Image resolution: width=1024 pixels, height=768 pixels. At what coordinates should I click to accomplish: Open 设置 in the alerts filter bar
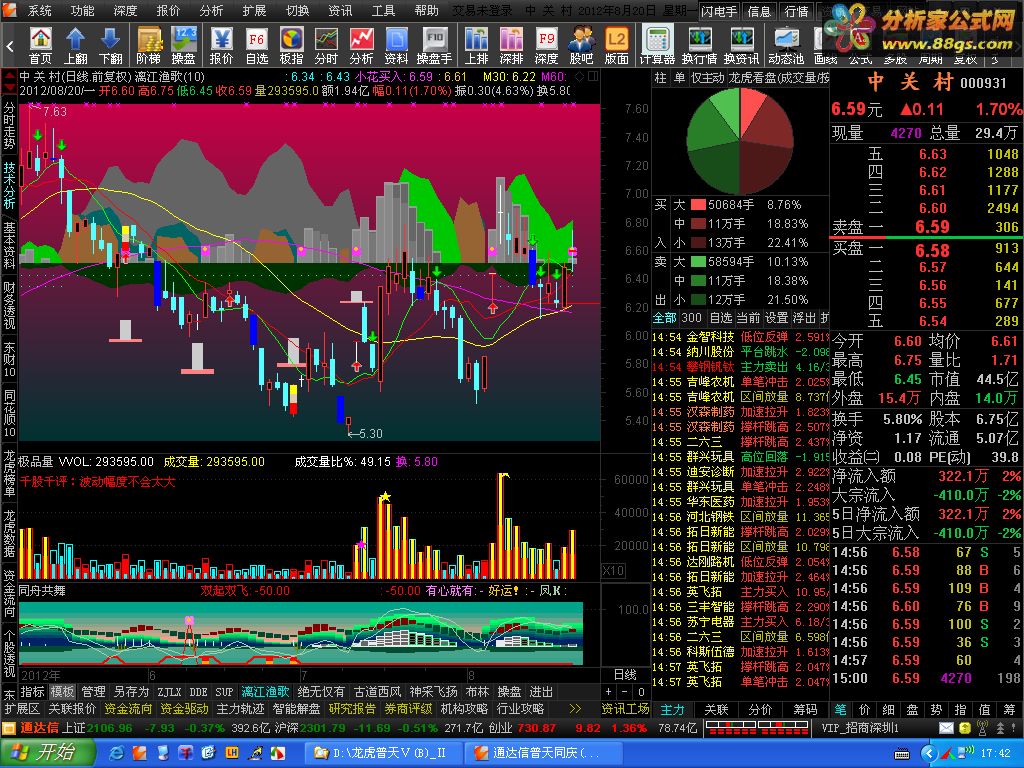(776, 318)
